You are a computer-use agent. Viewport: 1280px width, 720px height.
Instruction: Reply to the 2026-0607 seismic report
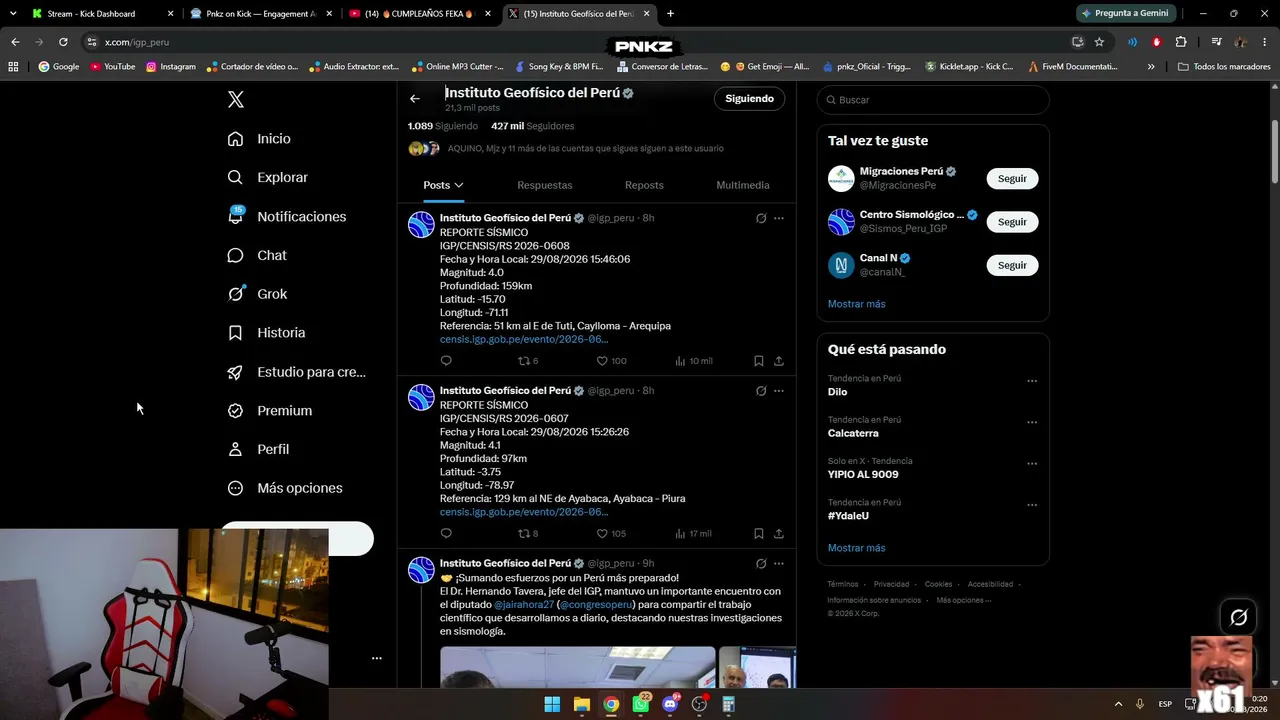point(446,534)
